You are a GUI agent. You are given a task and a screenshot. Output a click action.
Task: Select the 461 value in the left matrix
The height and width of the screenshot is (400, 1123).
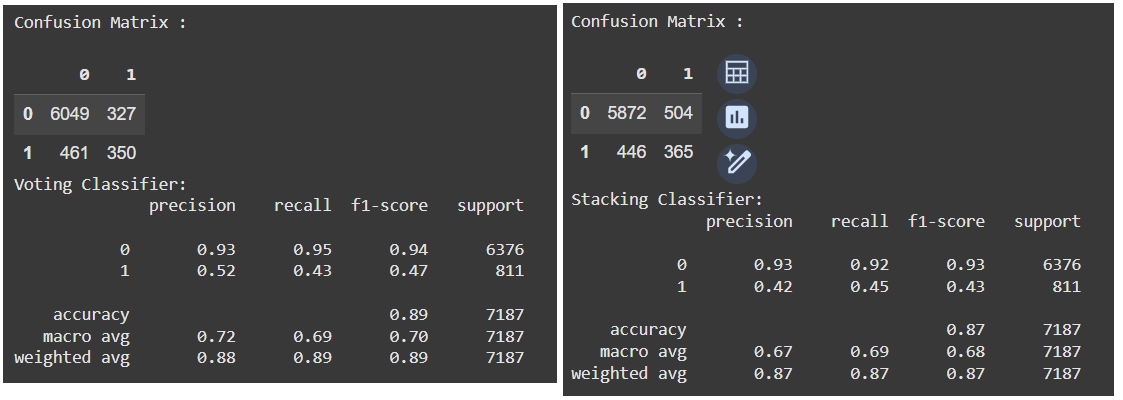74,153
